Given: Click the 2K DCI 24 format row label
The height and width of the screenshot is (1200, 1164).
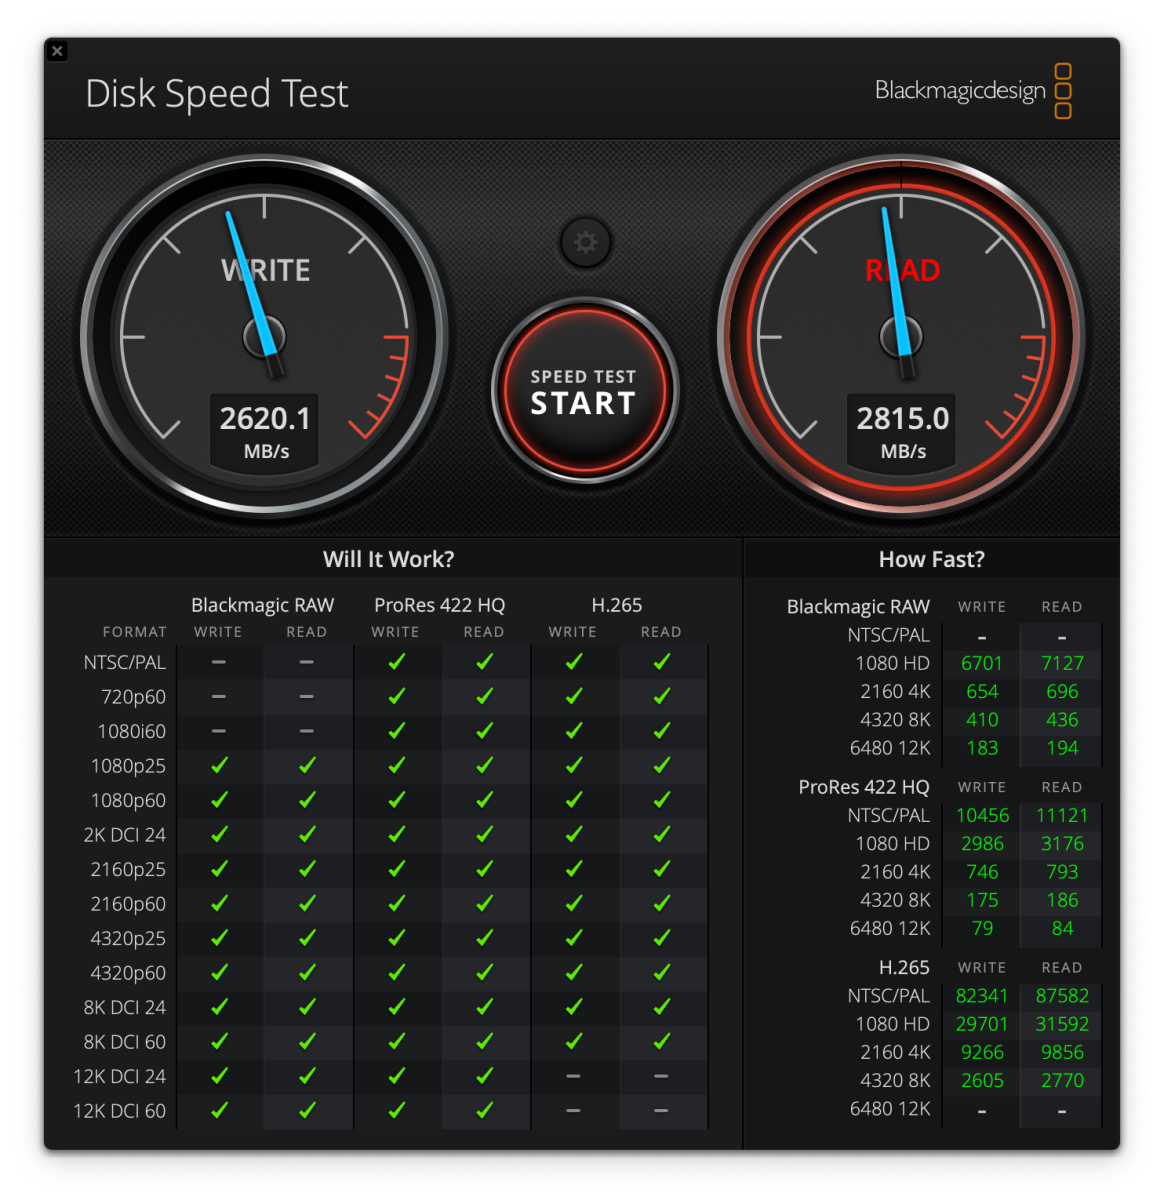Looking at the screenshot, I should 125,835.
